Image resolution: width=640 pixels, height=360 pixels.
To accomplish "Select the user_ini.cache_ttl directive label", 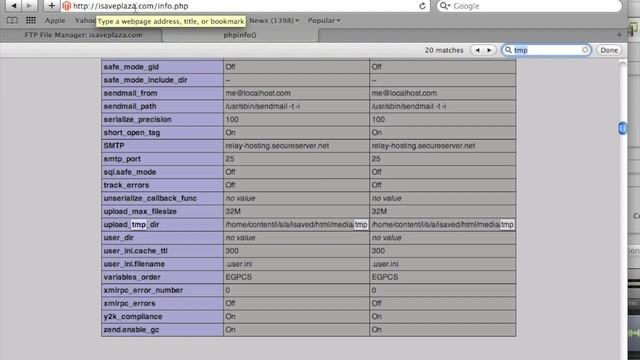I will (136, 251).
